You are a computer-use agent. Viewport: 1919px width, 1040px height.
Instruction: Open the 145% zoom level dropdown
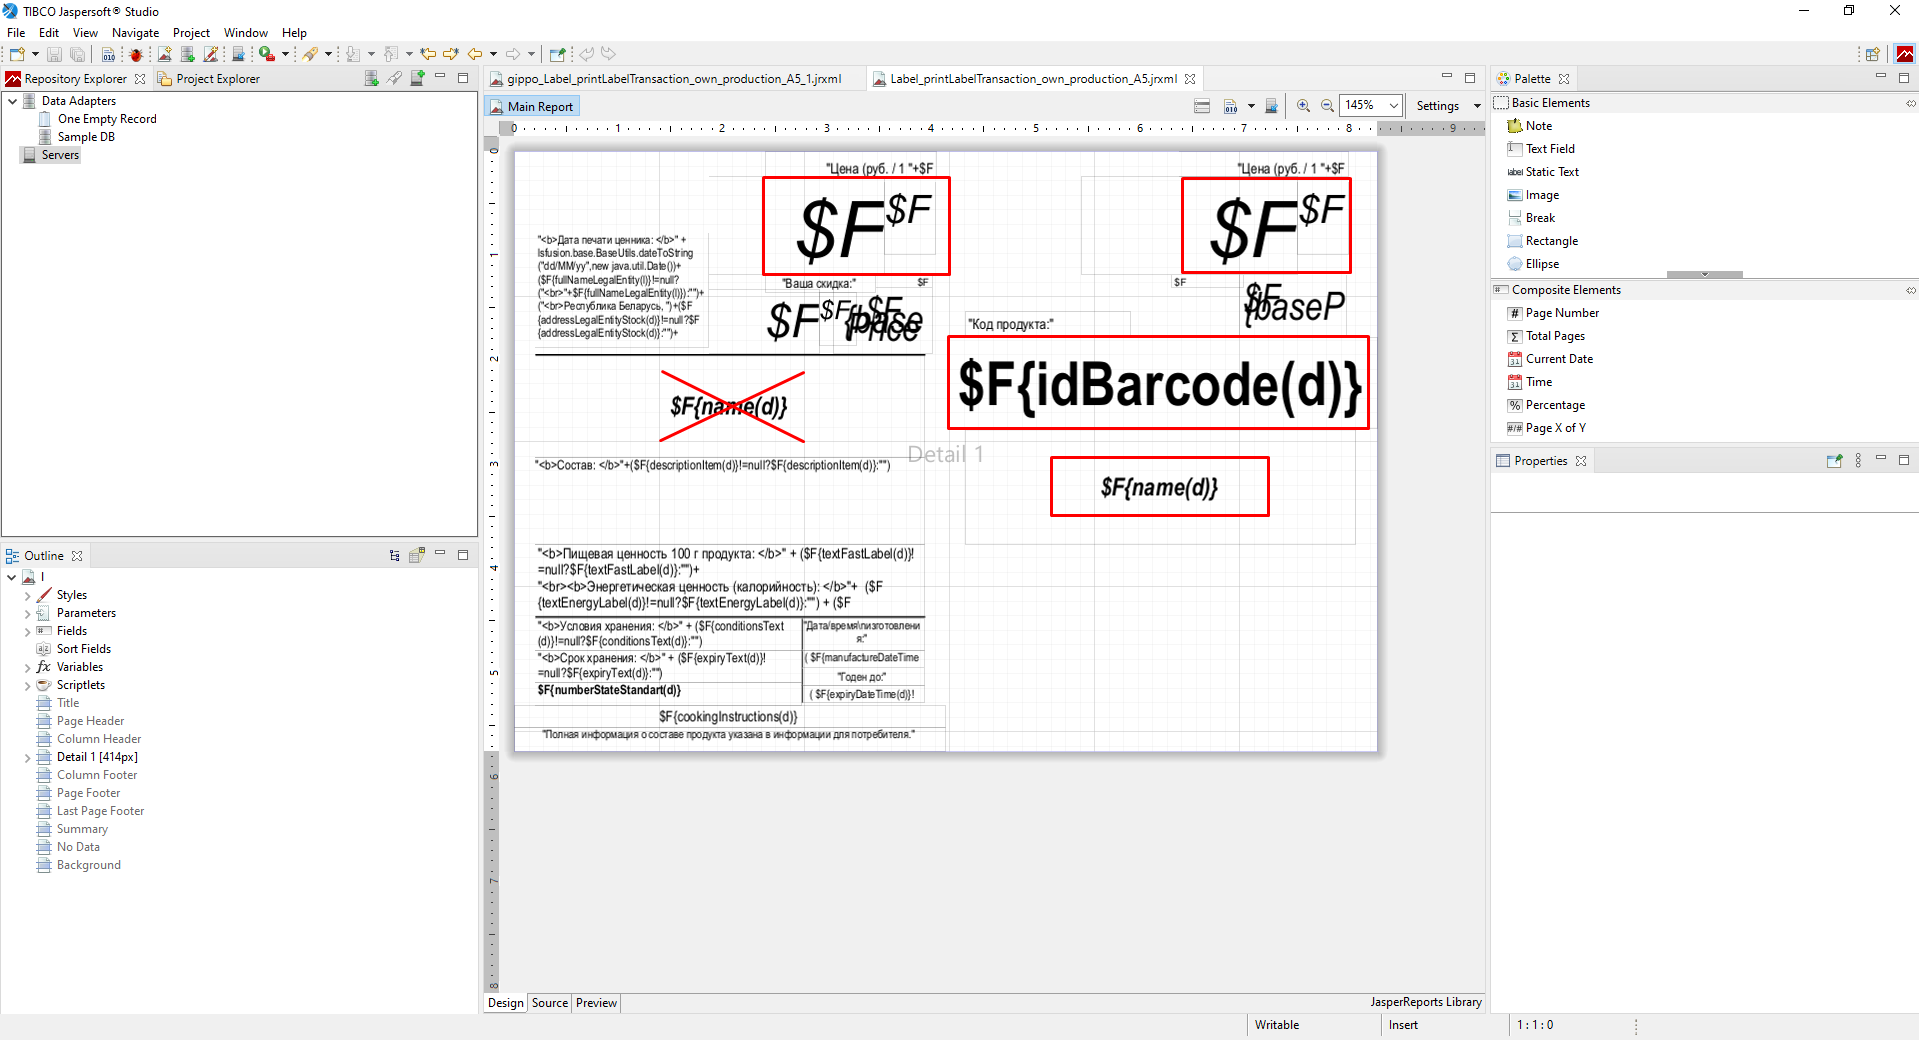tap(1393, 106)
